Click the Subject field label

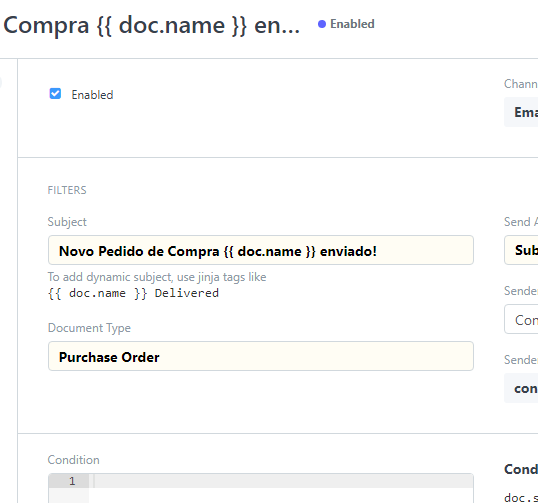(67, 222)
